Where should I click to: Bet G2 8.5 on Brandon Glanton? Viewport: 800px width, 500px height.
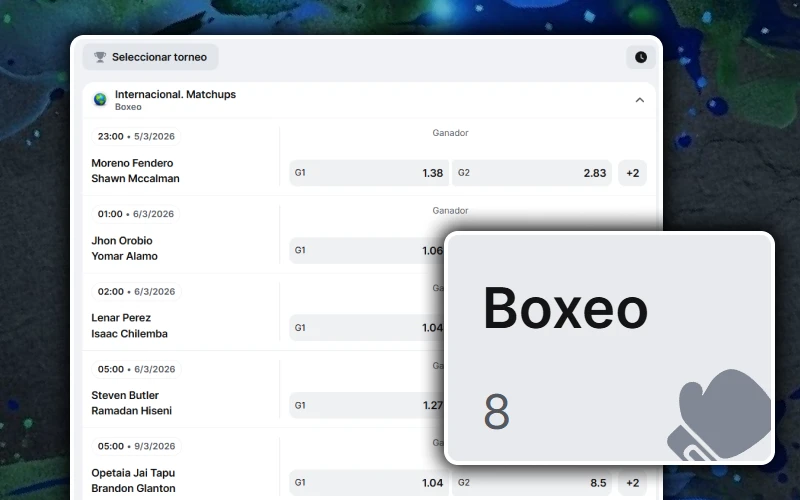(532, 483)
